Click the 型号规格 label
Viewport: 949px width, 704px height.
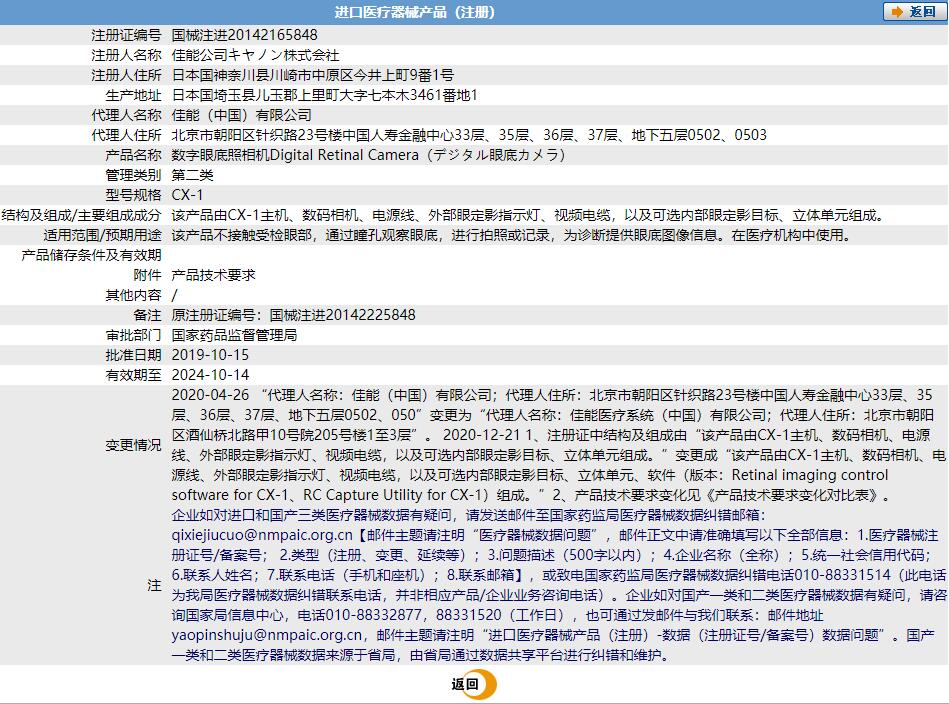[x=134, y=195]
